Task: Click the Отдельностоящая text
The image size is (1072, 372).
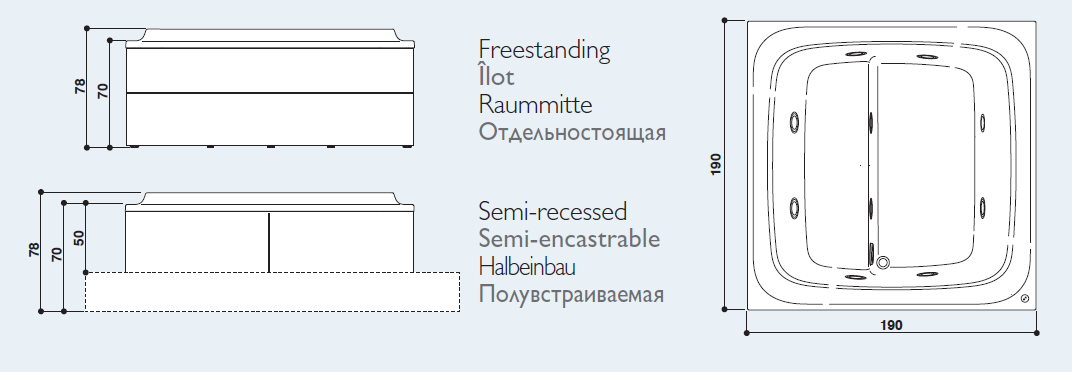Action: (572, 132)
